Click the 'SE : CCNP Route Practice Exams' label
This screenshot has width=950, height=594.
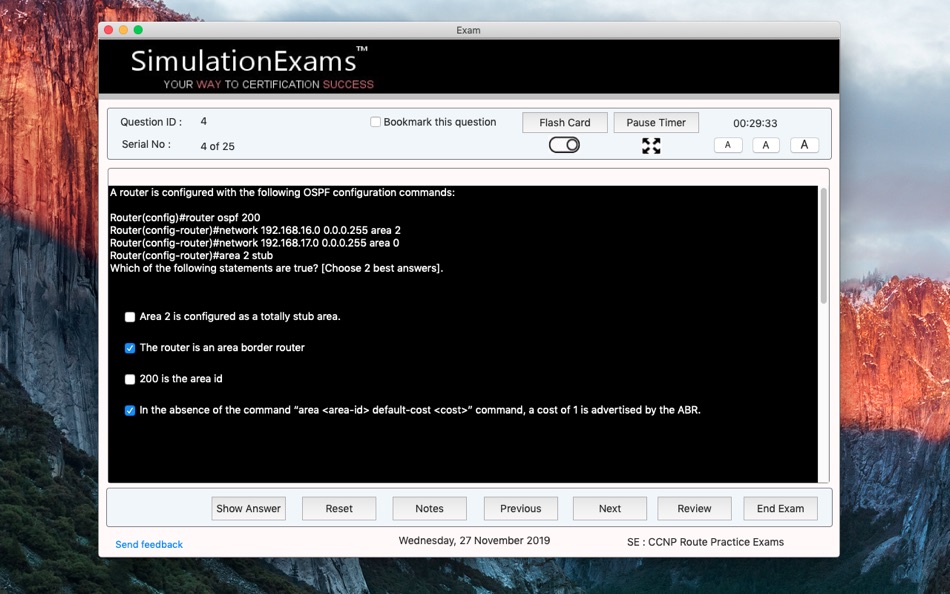[x=705, y=542]
